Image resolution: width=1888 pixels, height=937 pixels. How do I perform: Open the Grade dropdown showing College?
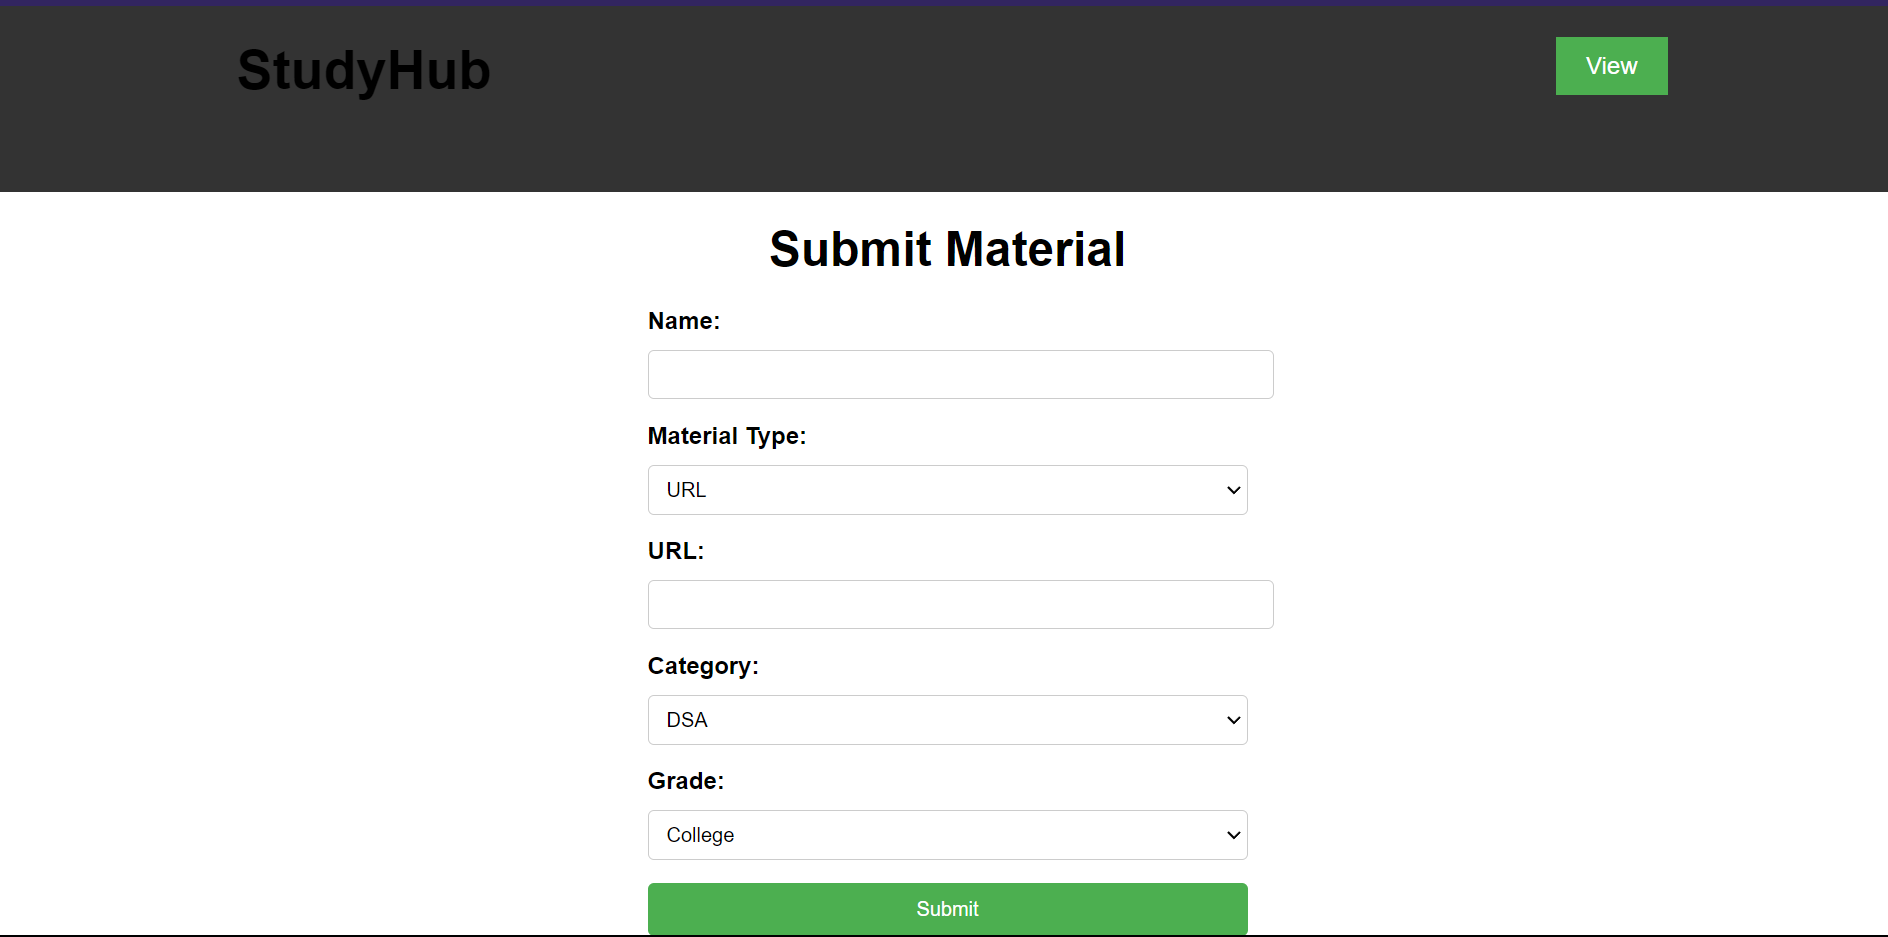(947, 835)
